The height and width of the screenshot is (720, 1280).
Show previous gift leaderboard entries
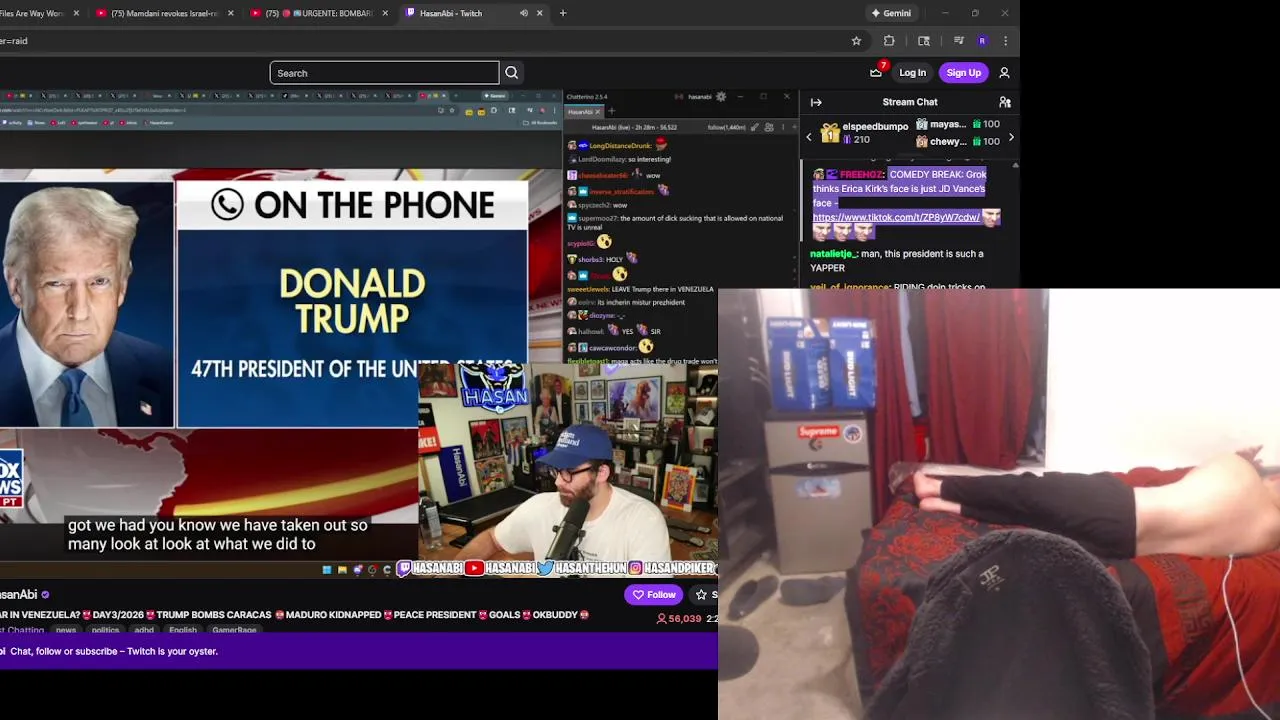pyautogui.click(x=809, y=137)
